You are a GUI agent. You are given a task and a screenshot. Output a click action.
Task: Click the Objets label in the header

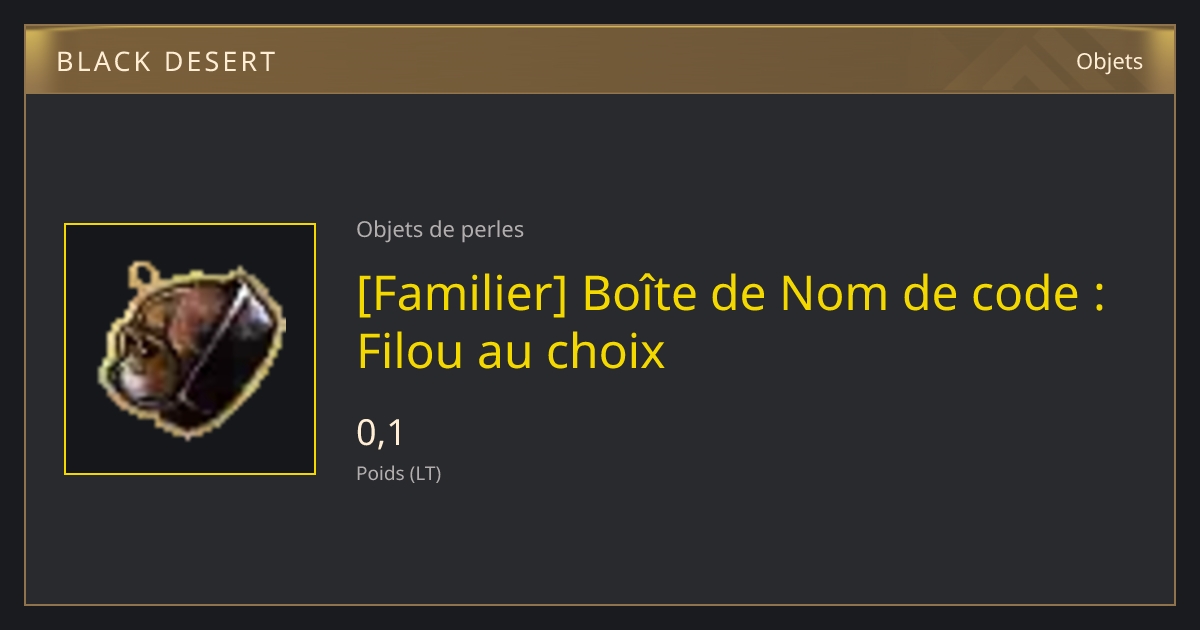pyautogui.click(x=1109, y=62)
